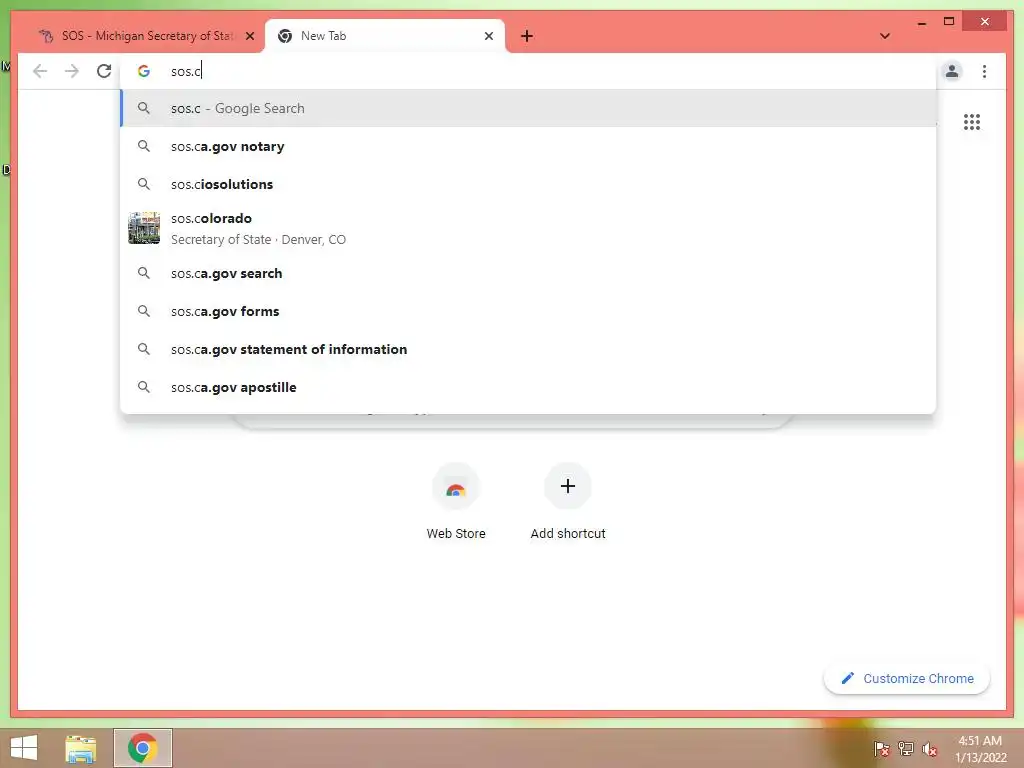The image size is (1024, 768).
Task: Open the Web Store shortcut
Action: click(x=456, y=502)
